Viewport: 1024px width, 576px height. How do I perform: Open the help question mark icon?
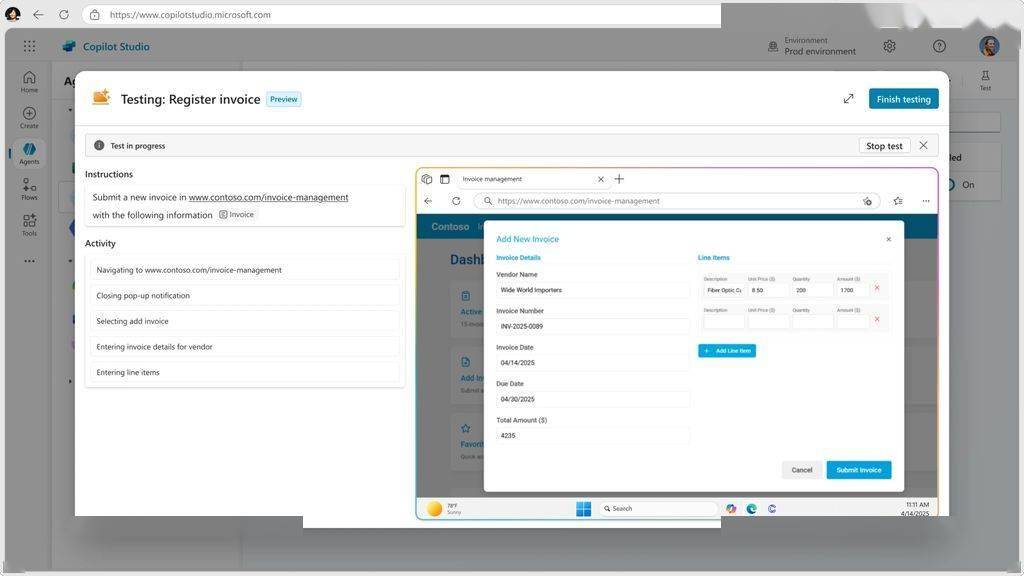pyautogui.click(x=939, y=46)
